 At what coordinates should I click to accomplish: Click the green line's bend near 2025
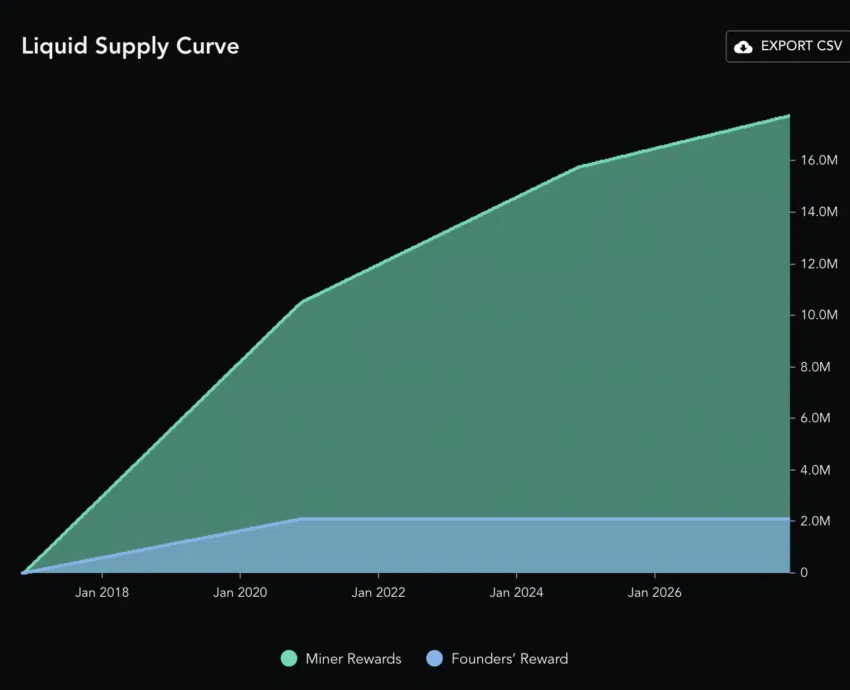pos(580,166)
